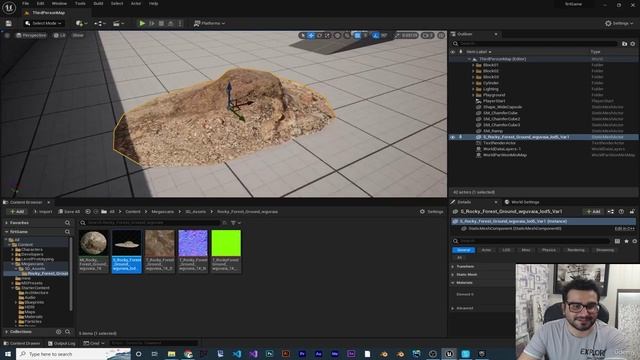Click the Add button in Content Browser

[17, 211]
